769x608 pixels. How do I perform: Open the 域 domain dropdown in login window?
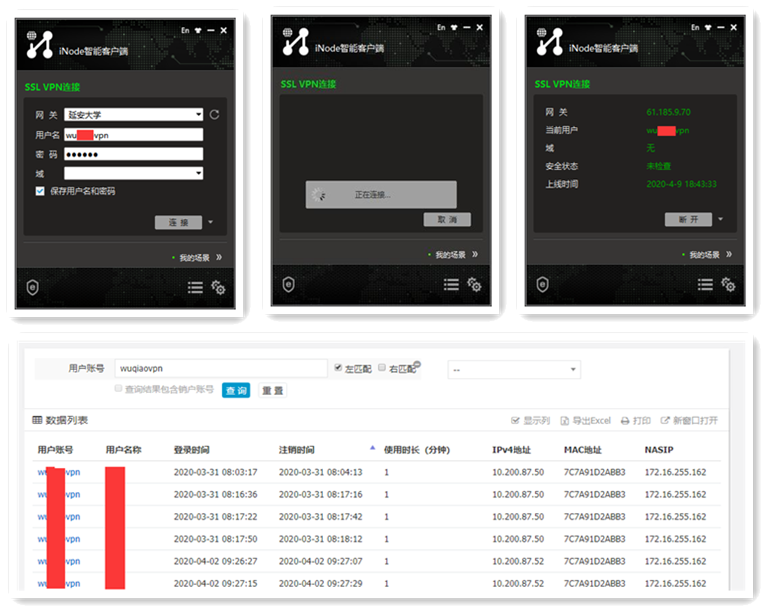point(133,173)
